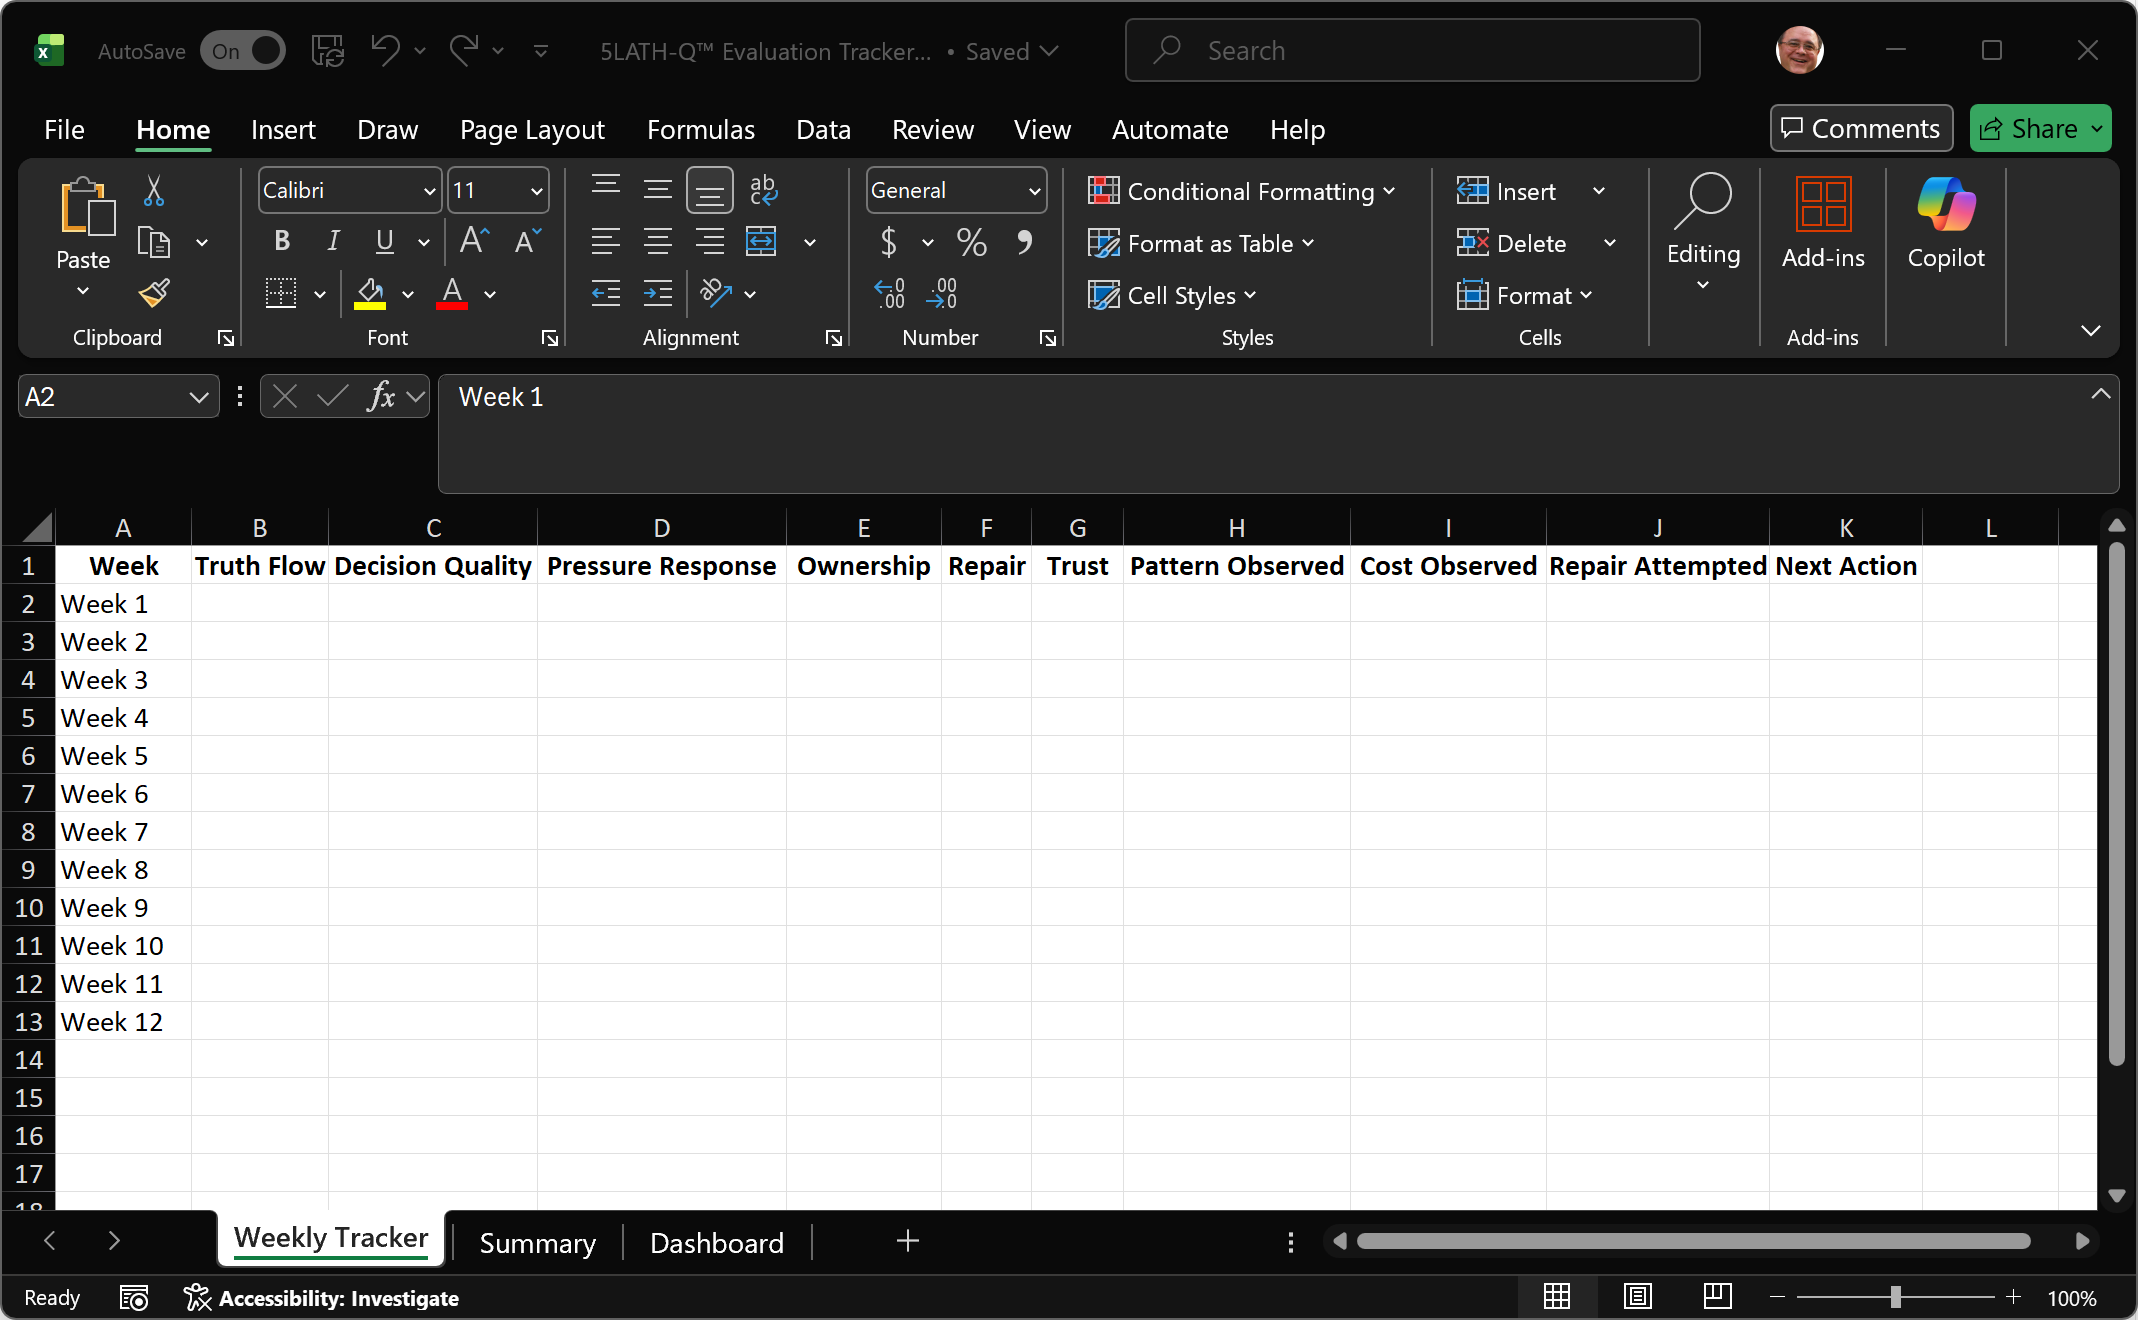Open the Formulas ribbon tab
The width and height of the screenshot is (2138, 1320).
click(700, 129)
